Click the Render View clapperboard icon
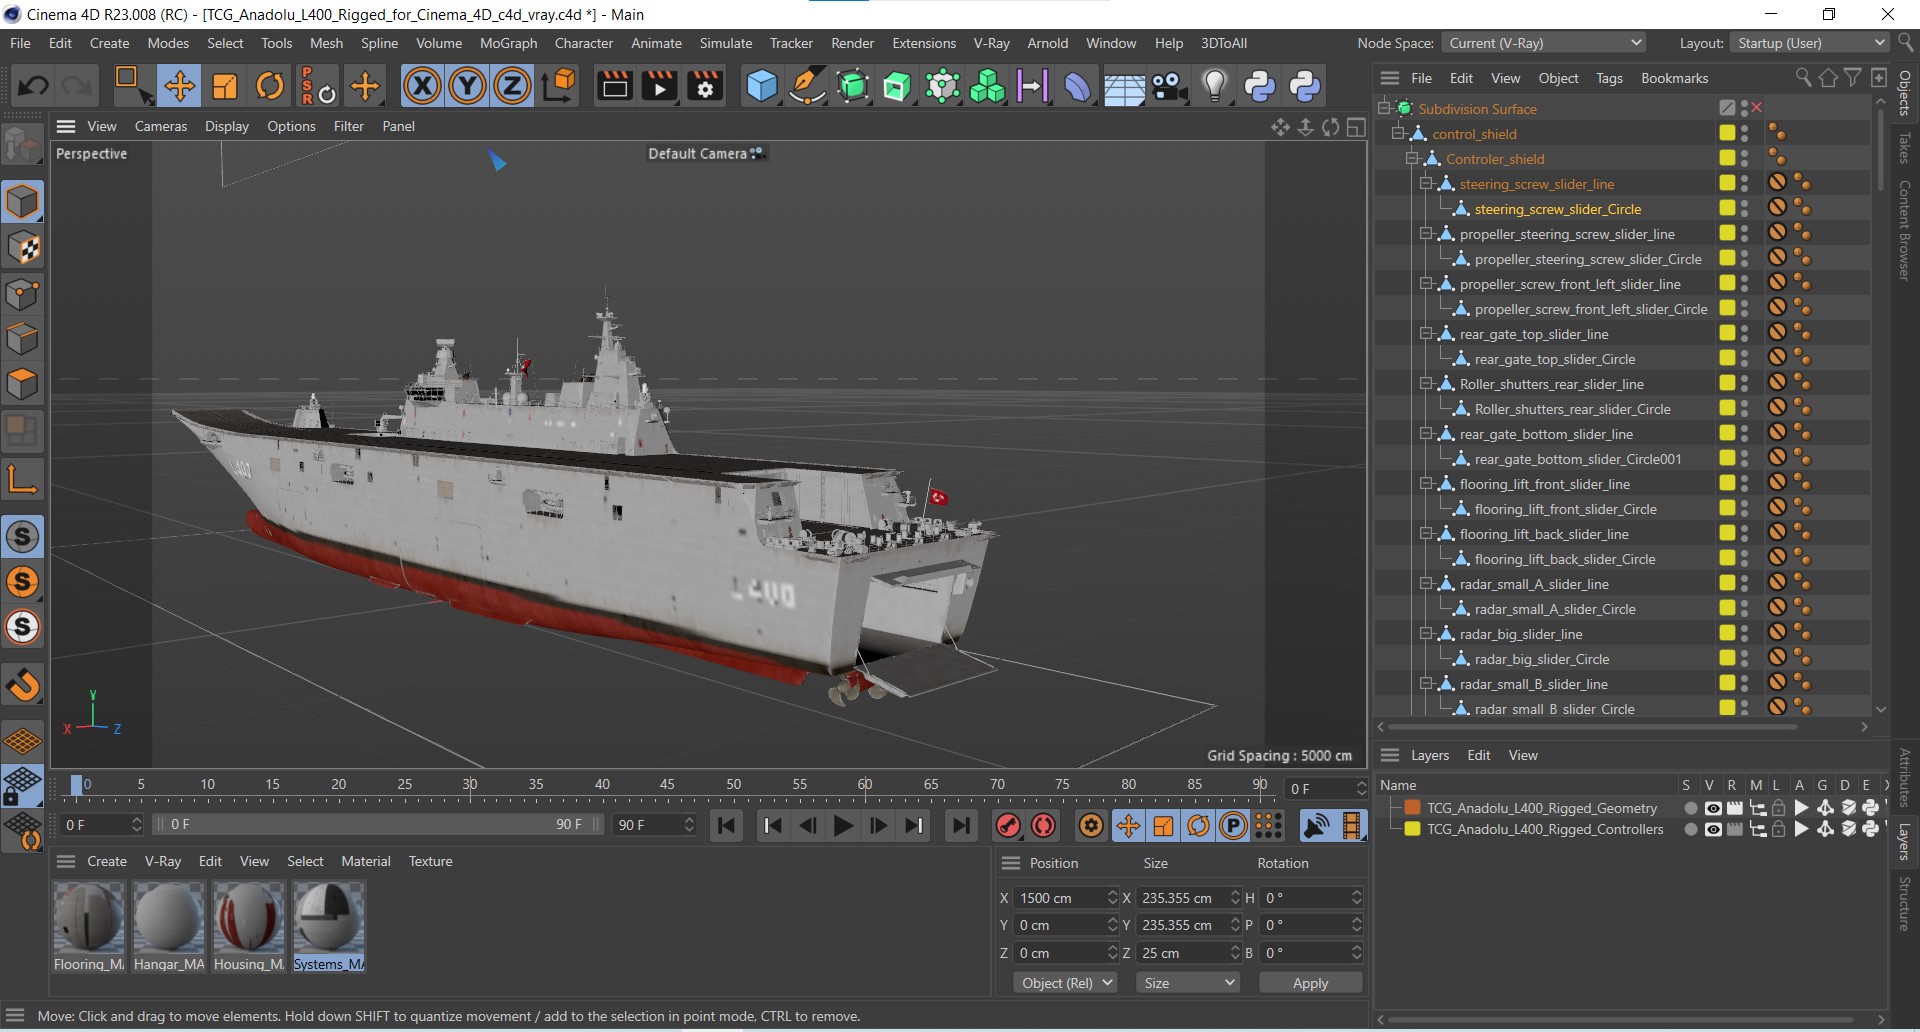Viewport: 1920px width, 1032px height. (x=614, y=86)
